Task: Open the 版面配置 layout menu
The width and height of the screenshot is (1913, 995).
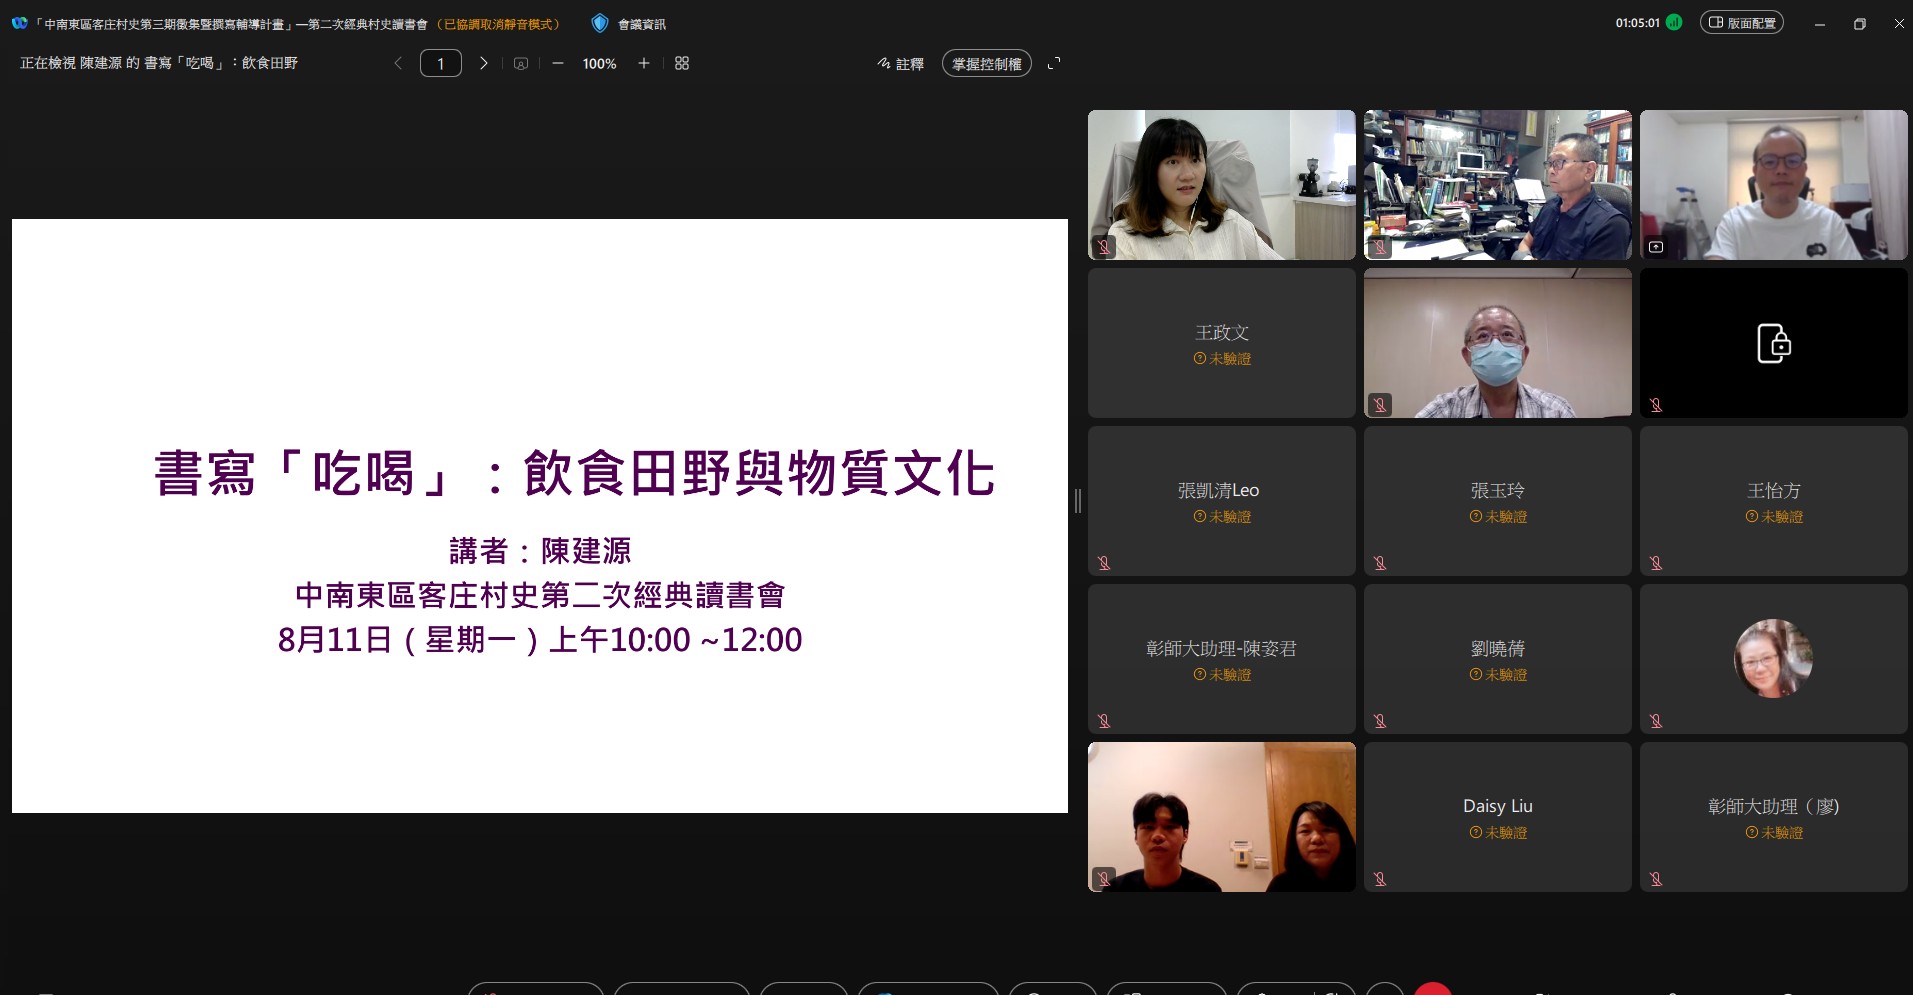Action: (x=1742, y=21)
